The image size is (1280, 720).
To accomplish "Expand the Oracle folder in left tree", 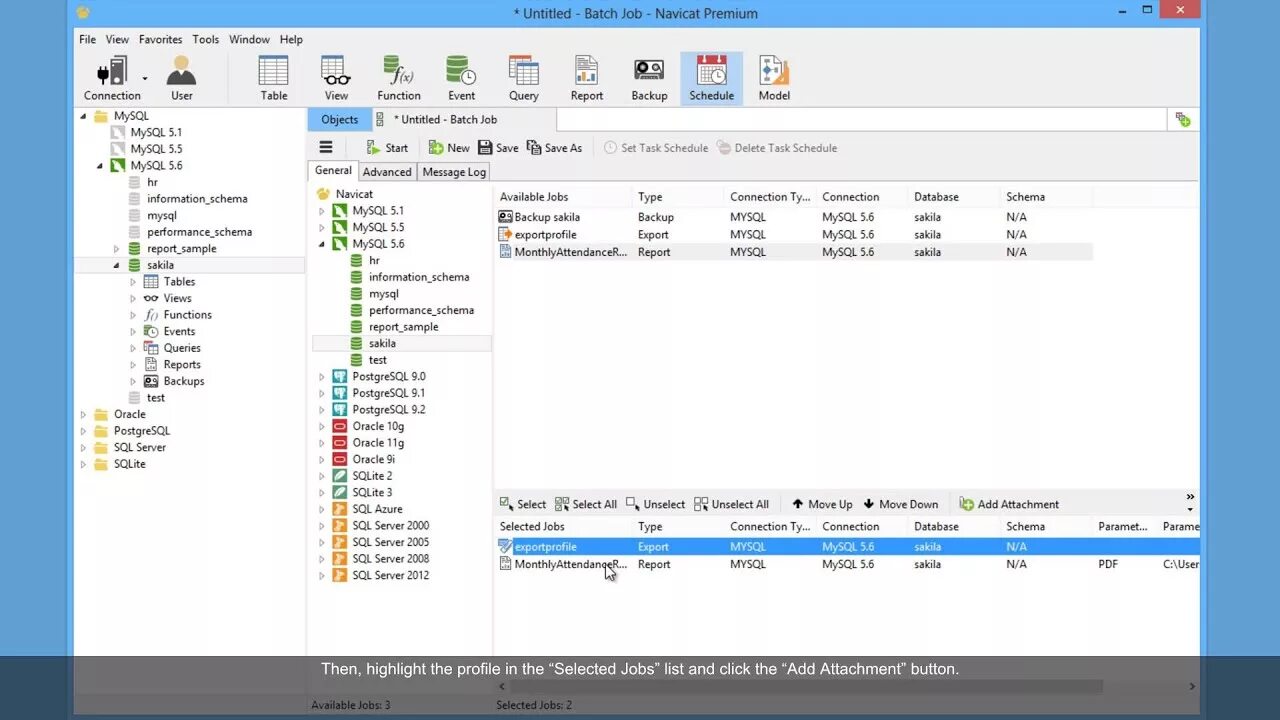I will pyautogui.click(x=84, y=414).
